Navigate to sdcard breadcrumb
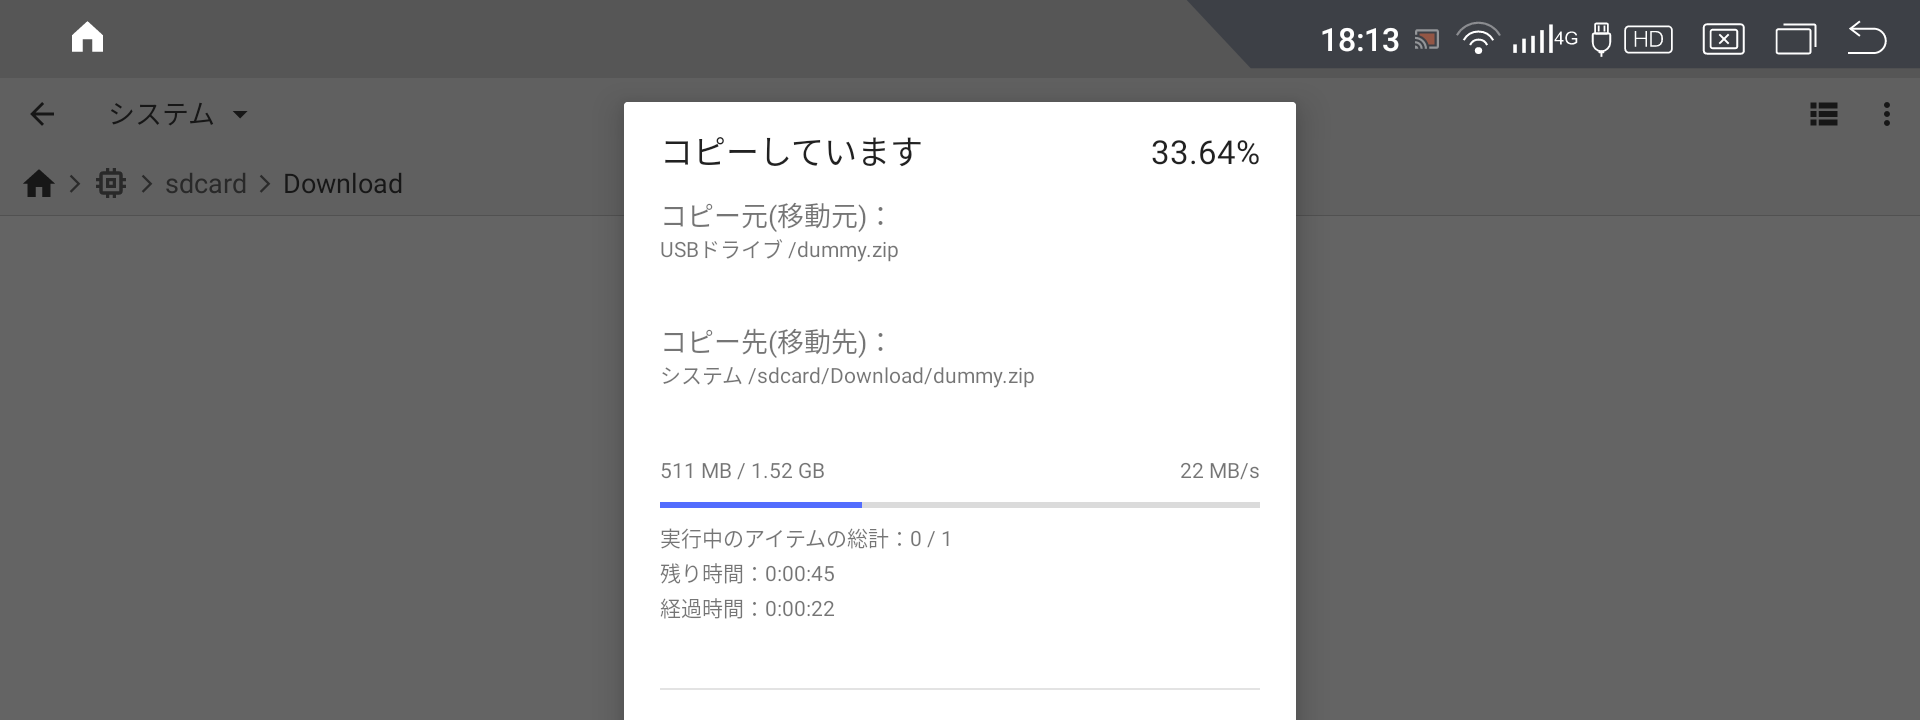This screenshot has height=720, width=1920. tap(206, 184)
